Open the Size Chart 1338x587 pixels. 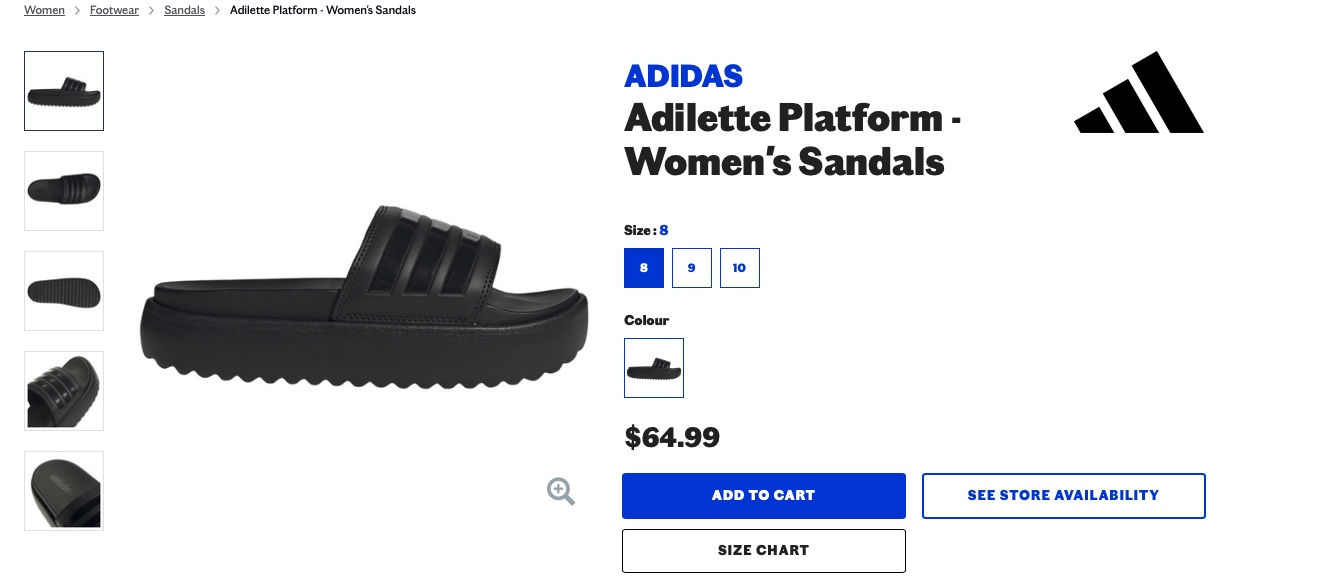pyautogui.click(x=763, y=551)
